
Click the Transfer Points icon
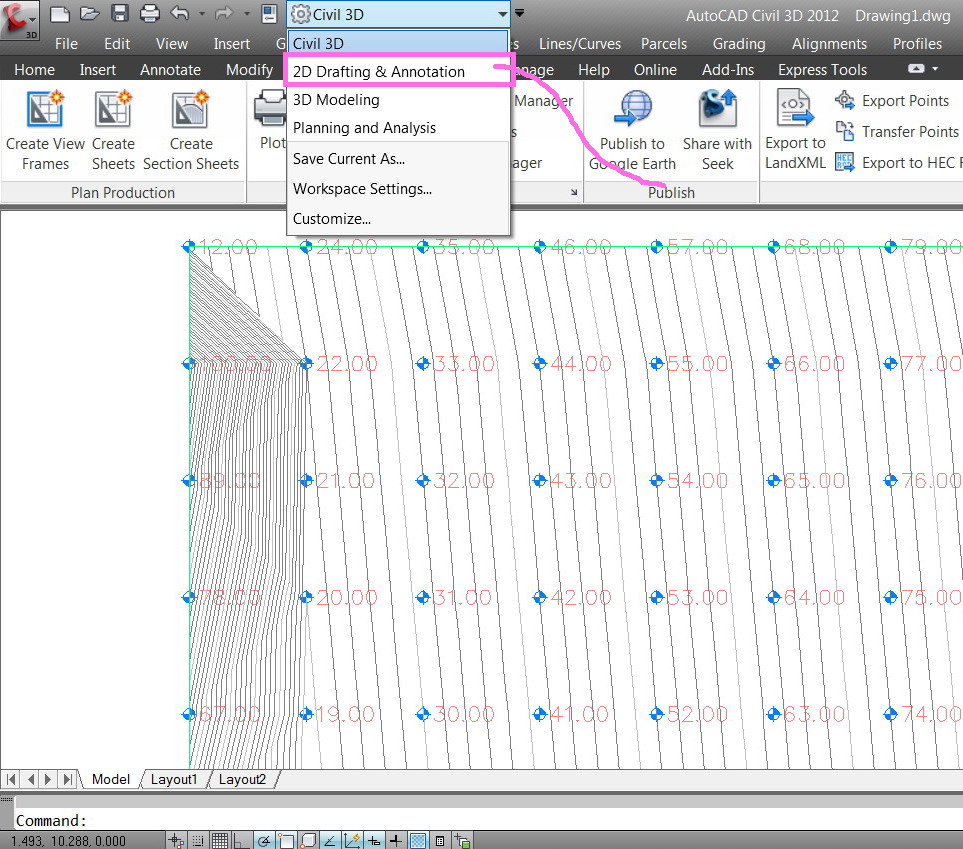[845, 130]
